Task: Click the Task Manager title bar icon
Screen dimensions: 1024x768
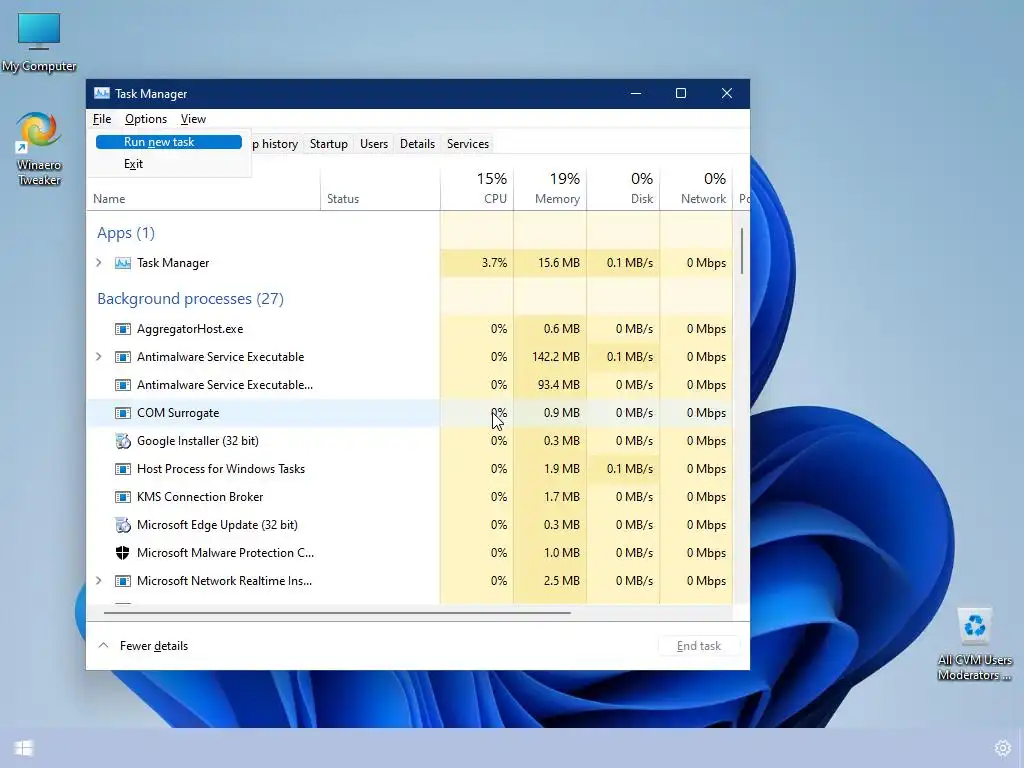Action: tap(101, 93)
